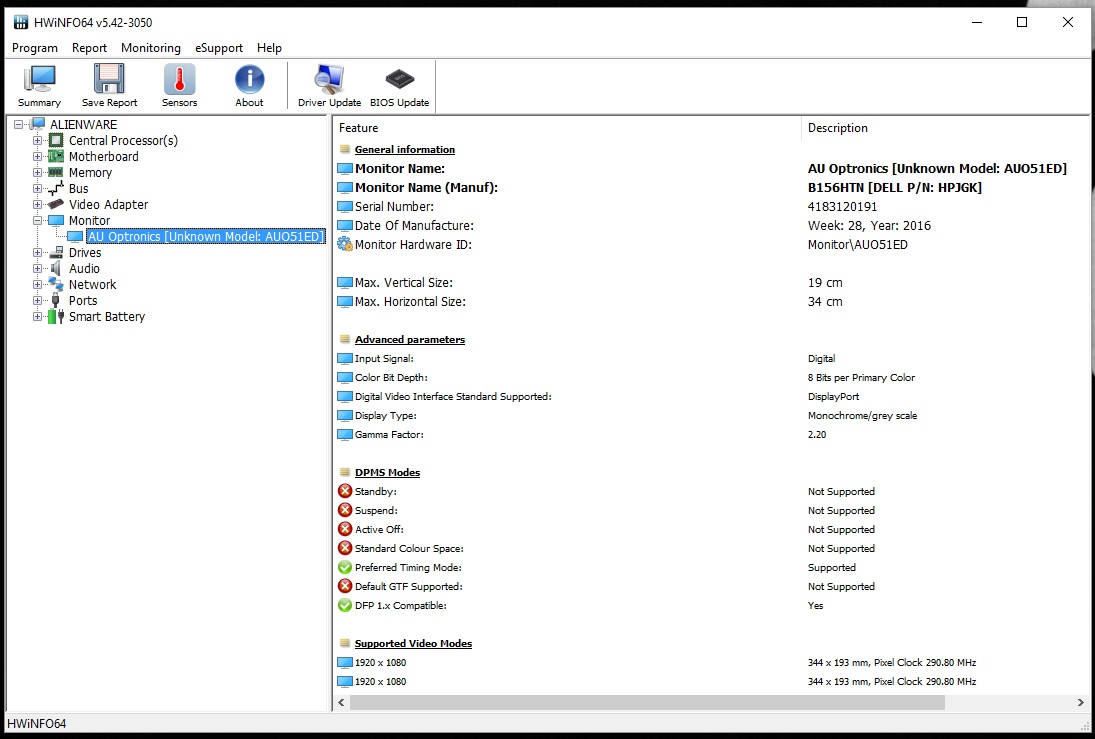Click the DPMS Modes heading

pos(387,472)
